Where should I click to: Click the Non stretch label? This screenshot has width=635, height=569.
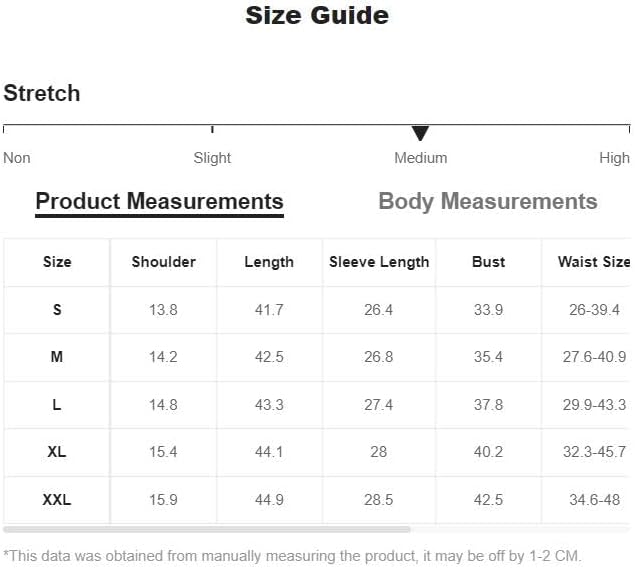click(17, 158)
